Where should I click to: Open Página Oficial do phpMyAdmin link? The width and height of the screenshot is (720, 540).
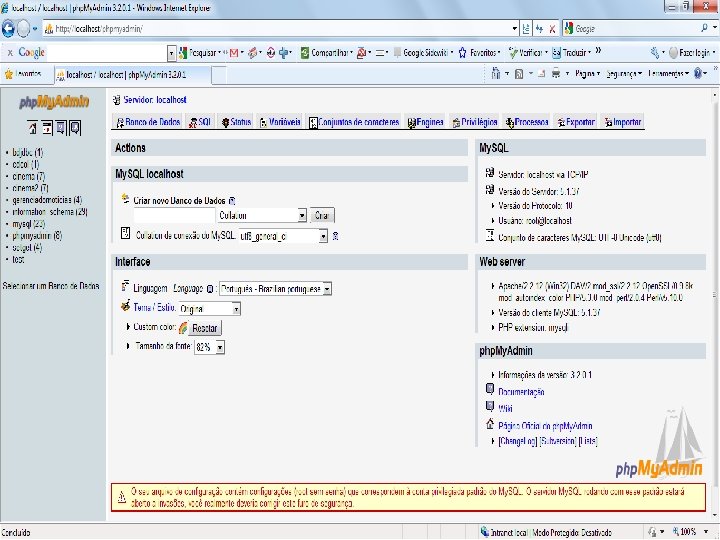[x=545, y=426]
